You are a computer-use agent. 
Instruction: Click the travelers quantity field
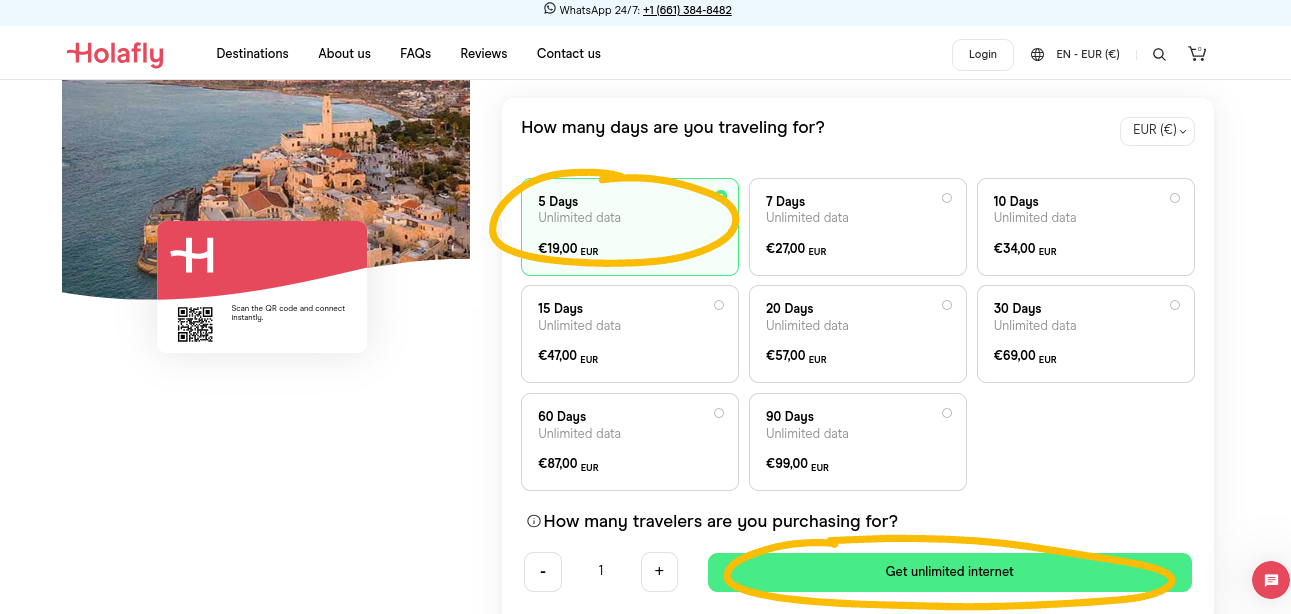pos(601,571)
